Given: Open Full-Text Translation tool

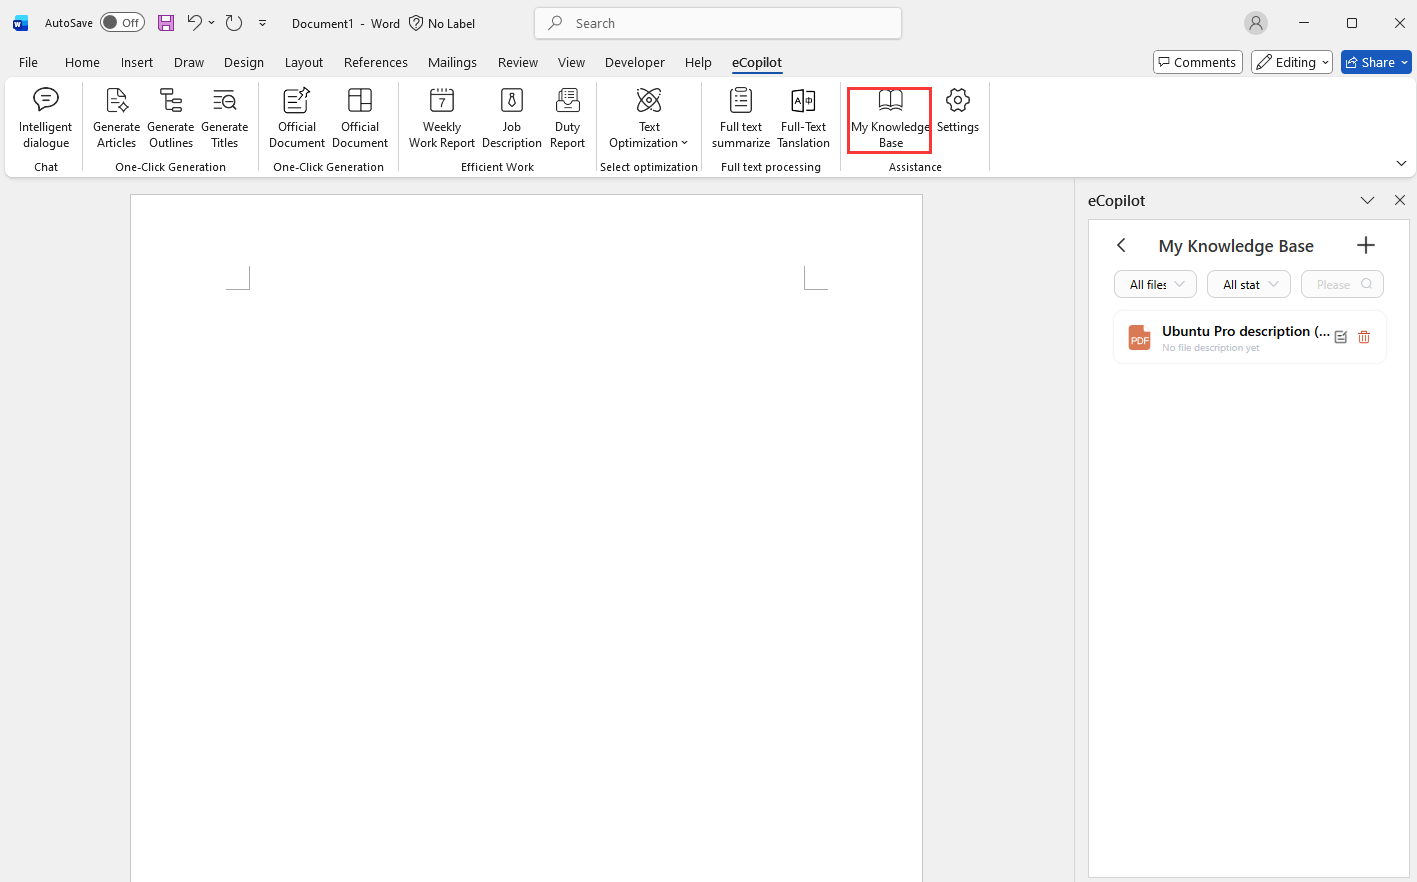Looking at the screenshot, I should coord(803,118).
